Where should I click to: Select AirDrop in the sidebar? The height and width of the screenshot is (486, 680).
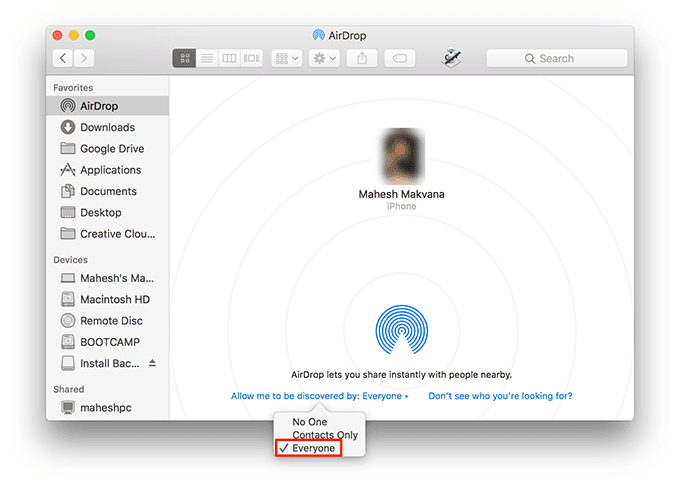[x=108, y=106]
